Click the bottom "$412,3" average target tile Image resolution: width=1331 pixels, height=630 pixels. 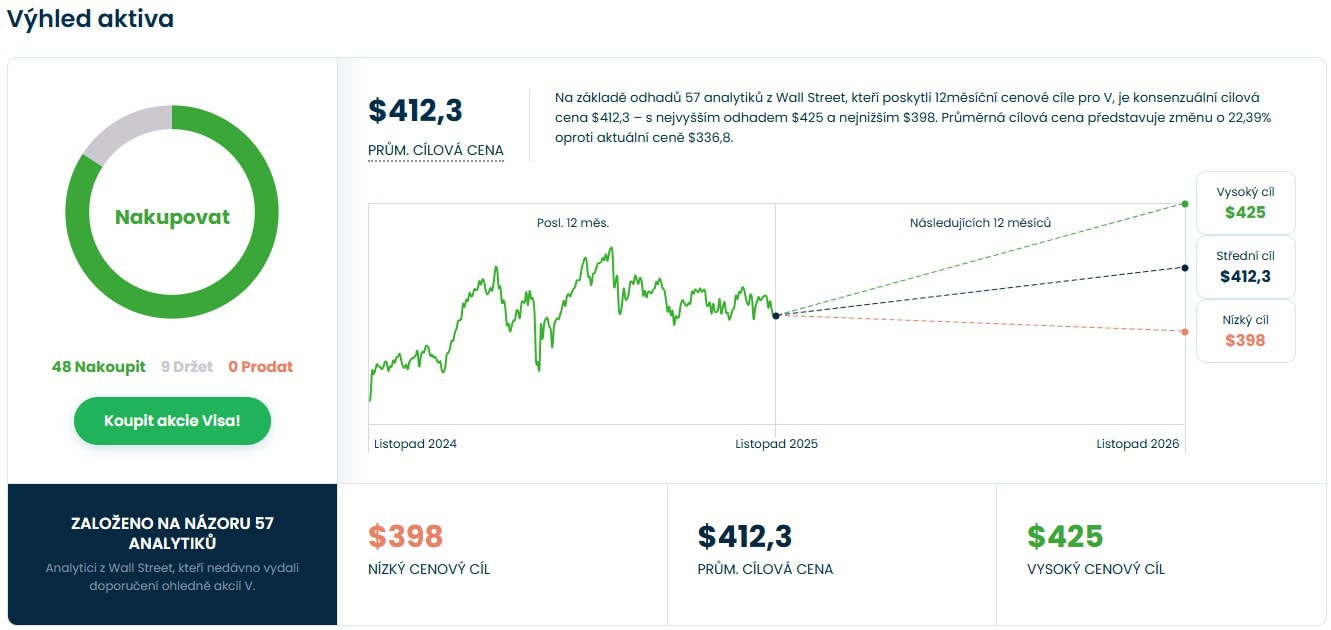coord(831,552)
